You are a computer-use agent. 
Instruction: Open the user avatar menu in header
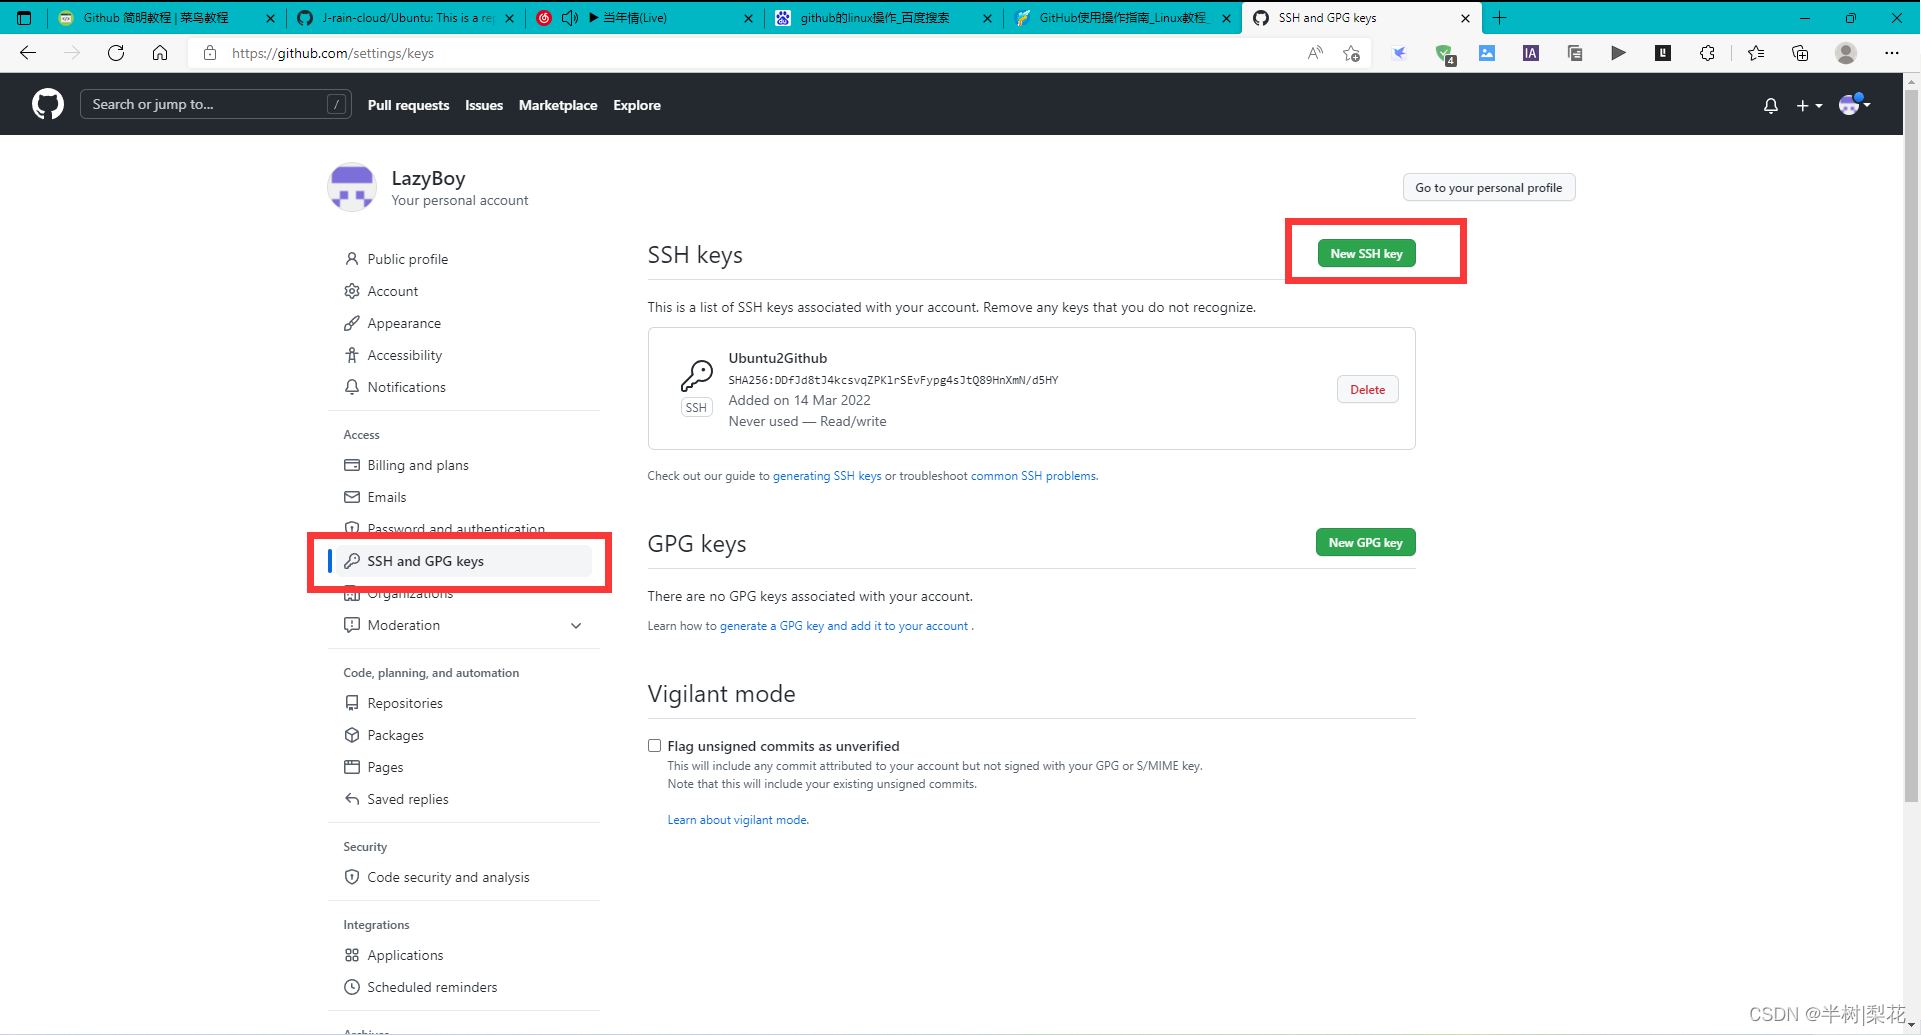point(1854,104)
